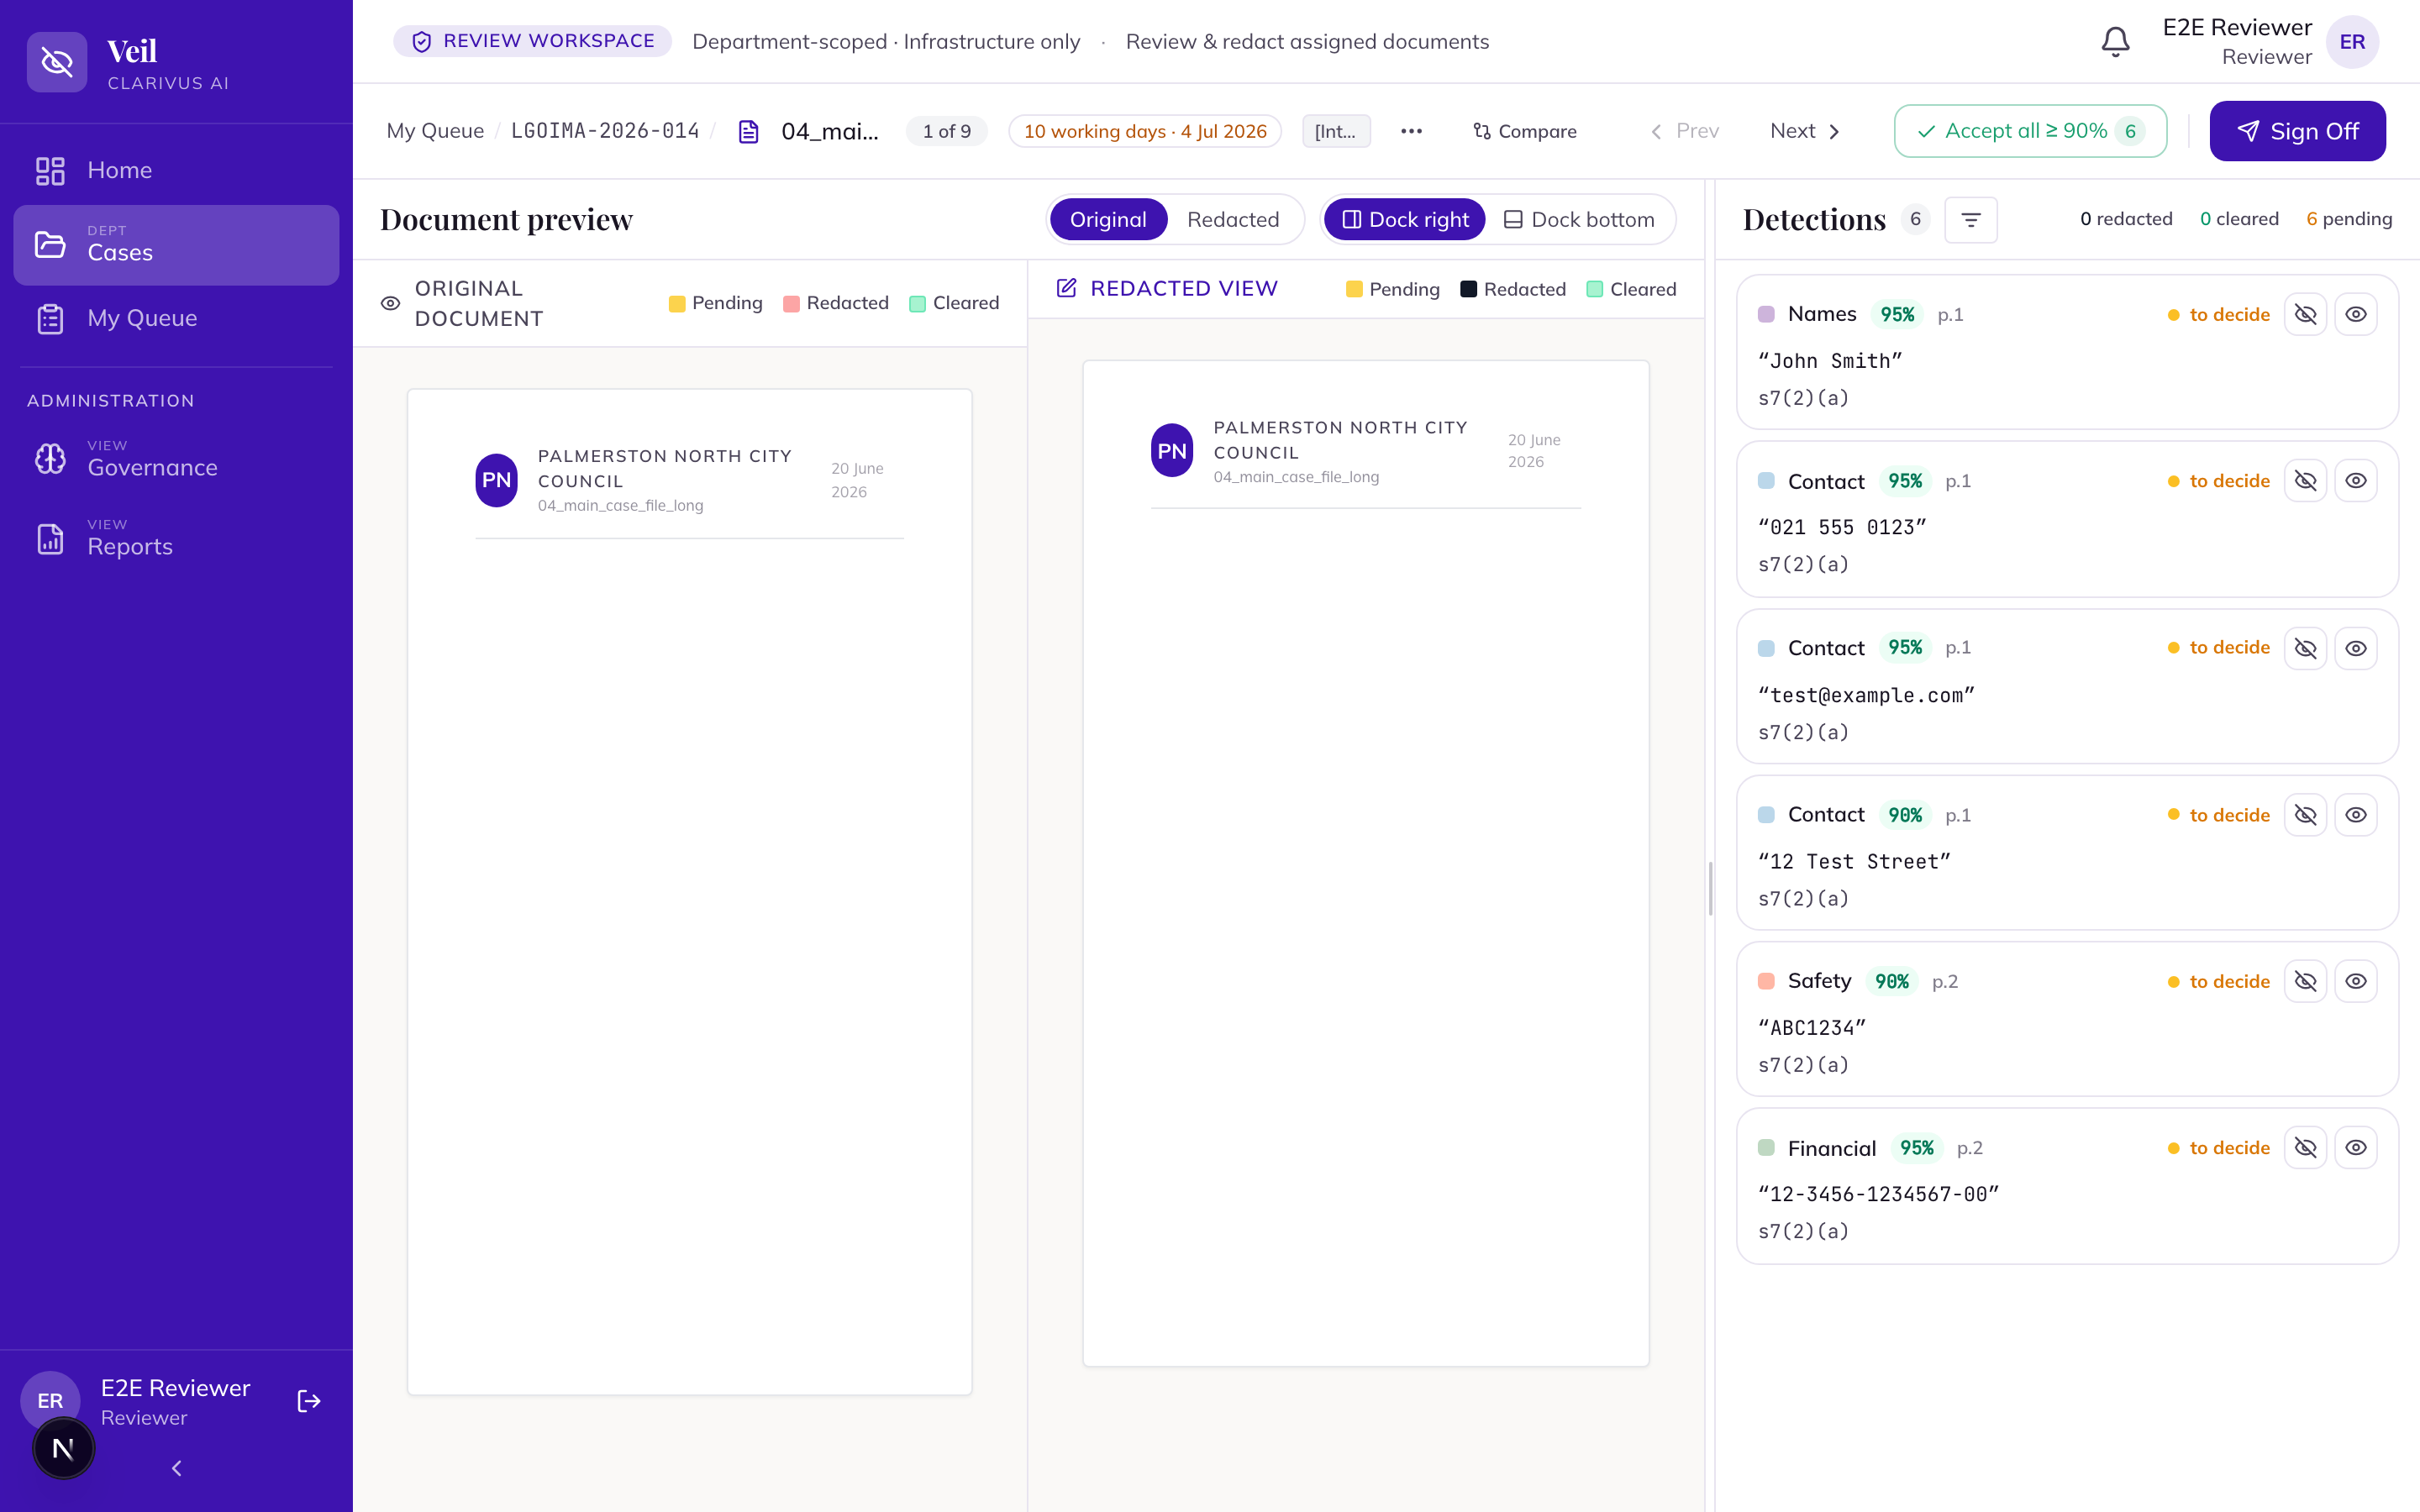Click the panel resize handle divider grip

click(x=1710, y=888)
